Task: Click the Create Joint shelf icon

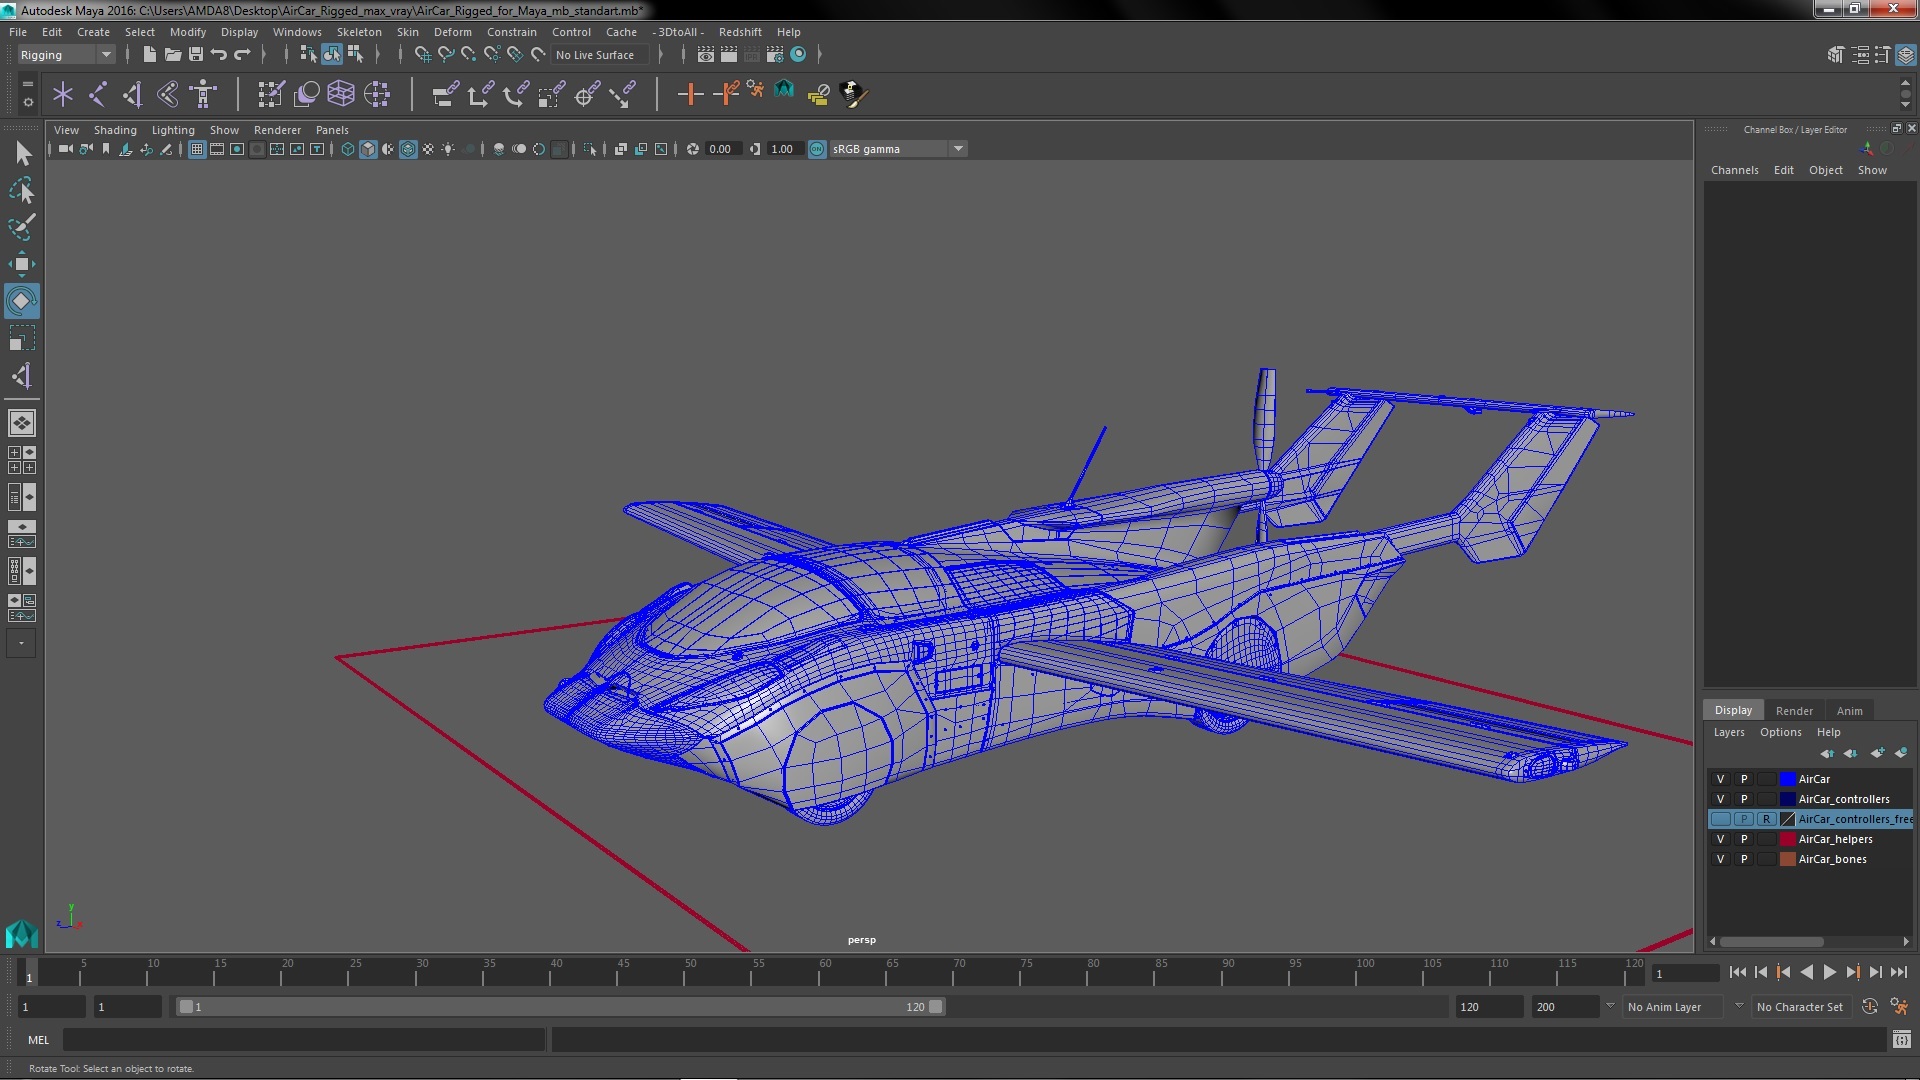Action: [x=98, y=94]
